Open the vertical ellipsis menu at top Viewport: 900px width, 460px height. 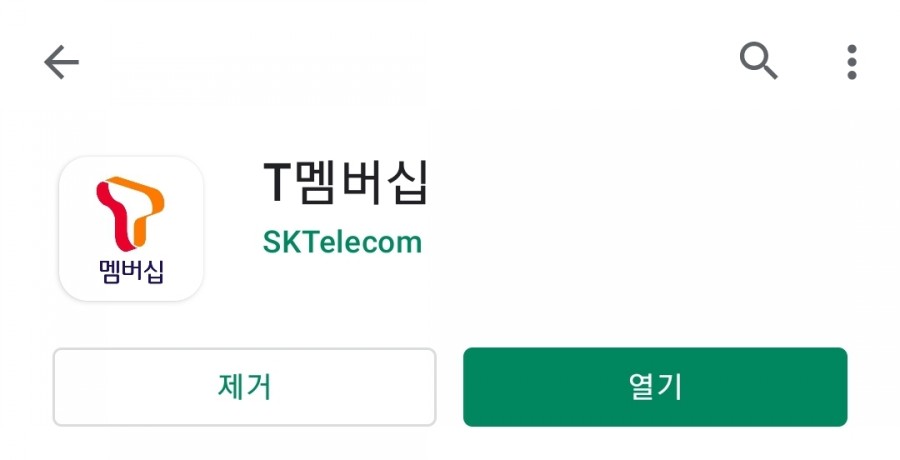(x=852, y=62)
